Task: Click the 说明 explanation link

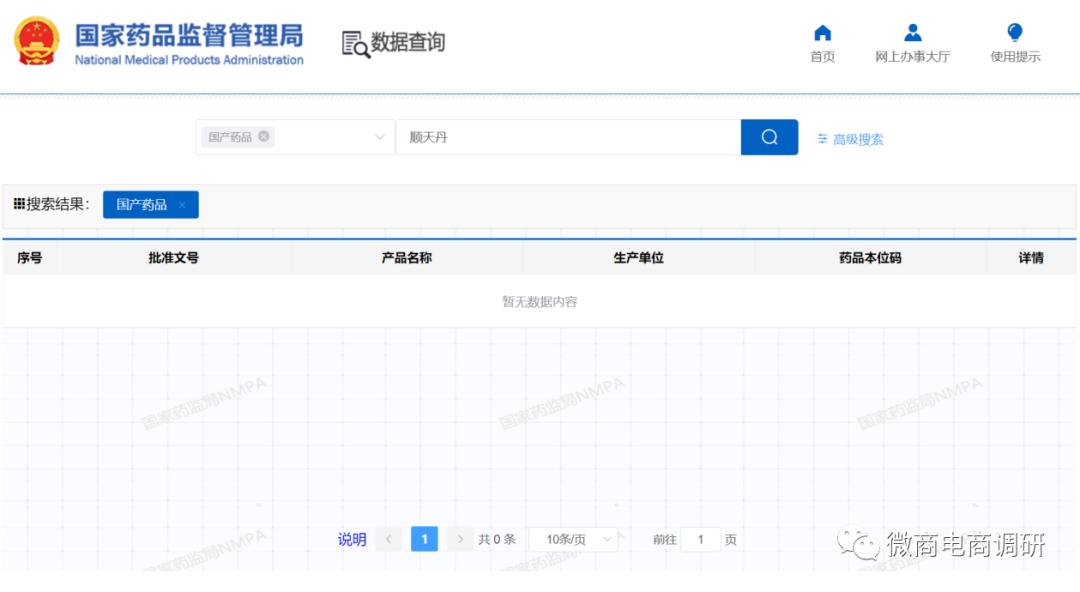Action: [351, 539]
